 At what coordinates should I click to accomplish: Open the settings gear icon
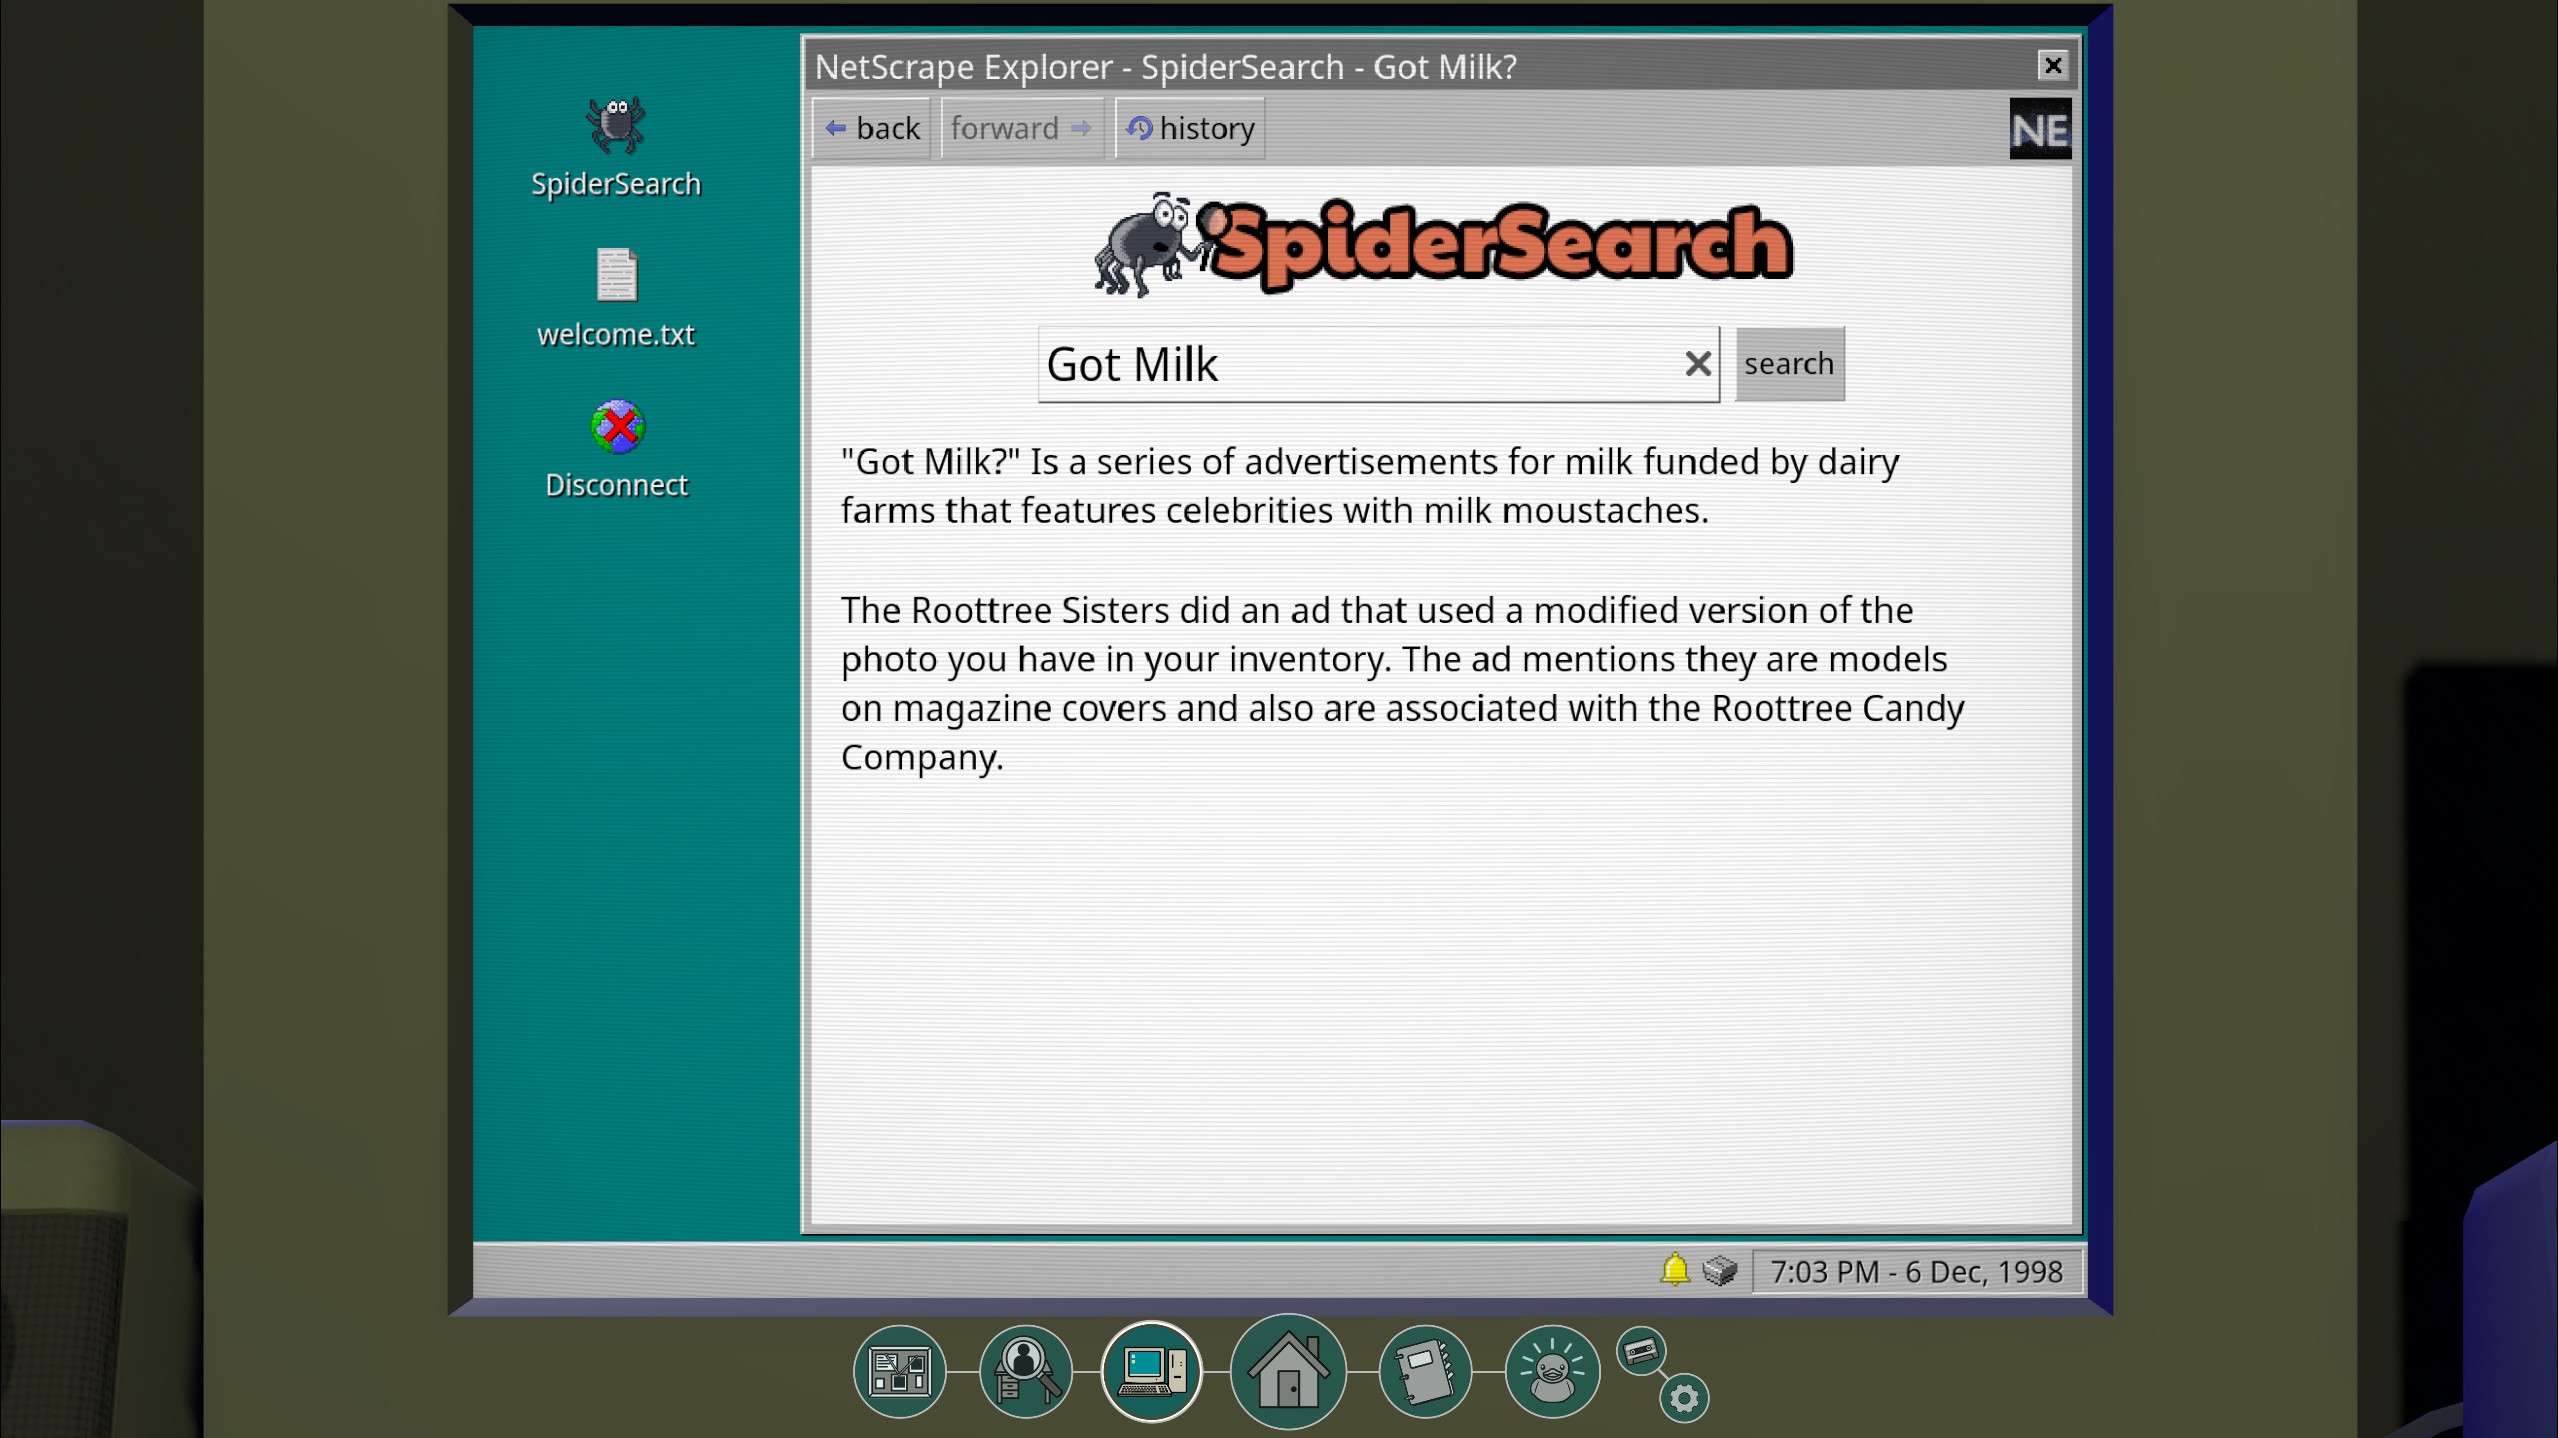pyautogui.click(x=1684, y=1397)
